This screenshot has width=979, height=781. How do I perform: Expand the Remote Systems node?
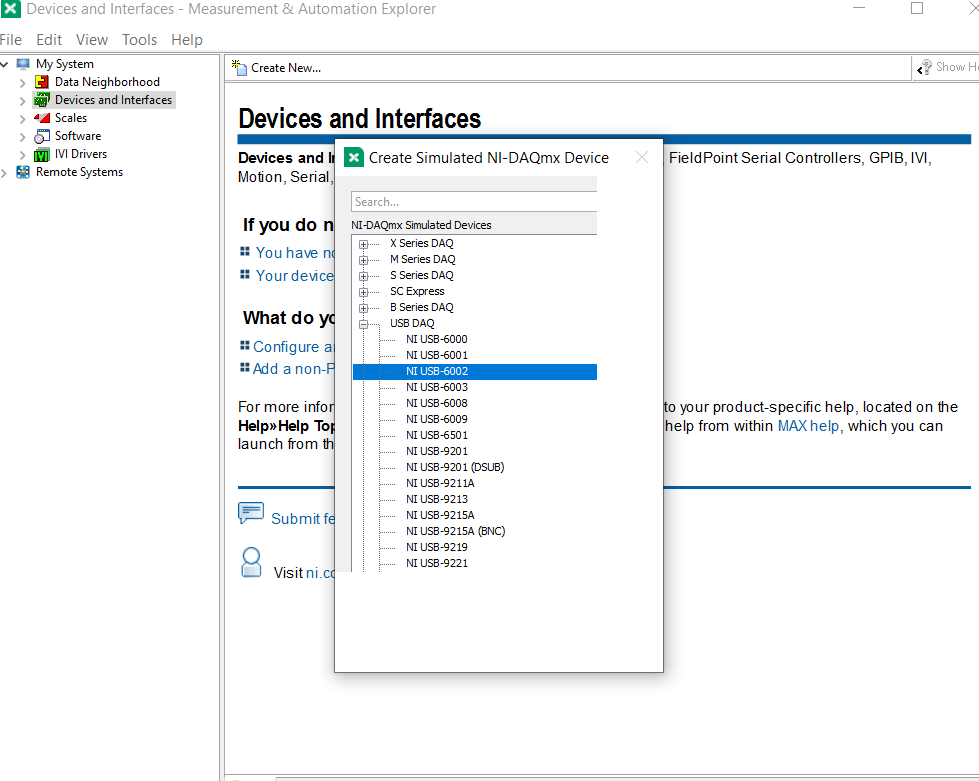4,173
